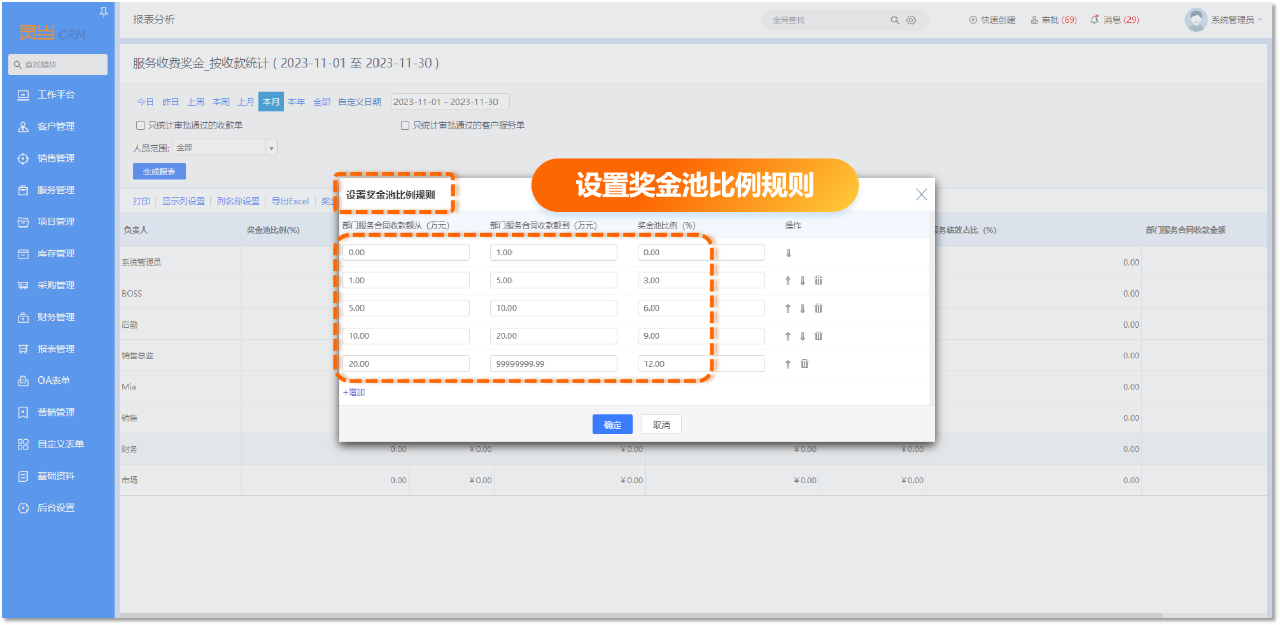Open the 系统管理员 user menu
This screenshot has width=1280, height=625.
click(1223, 20)
